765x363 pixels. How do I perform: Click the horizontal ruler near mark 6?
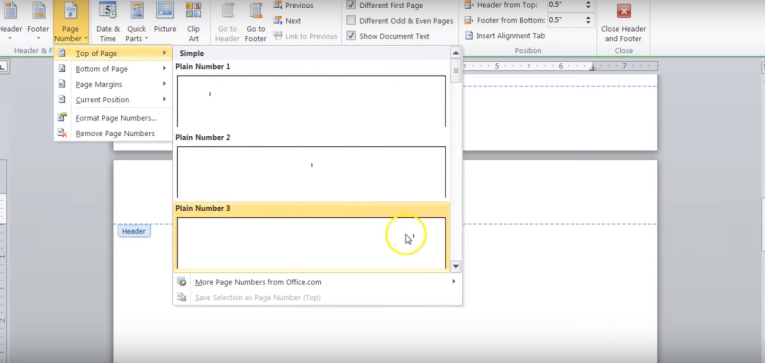[x=561, y=66]
